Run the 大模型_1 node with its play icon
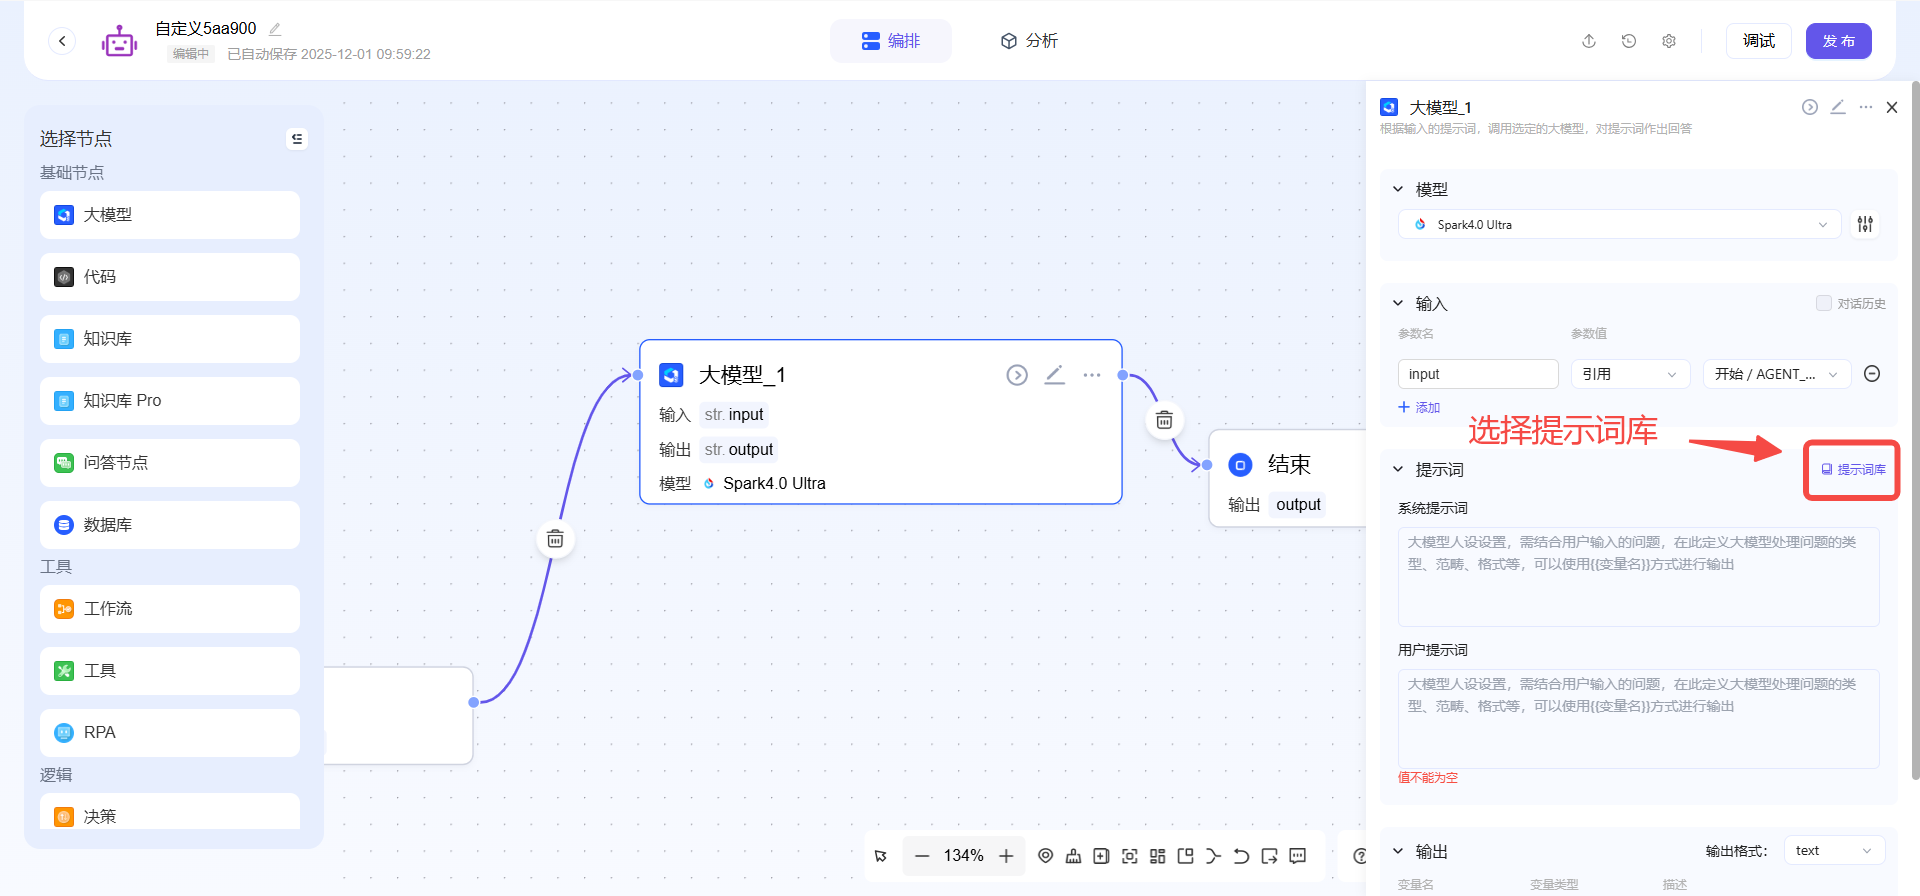 pos(1016,375)
